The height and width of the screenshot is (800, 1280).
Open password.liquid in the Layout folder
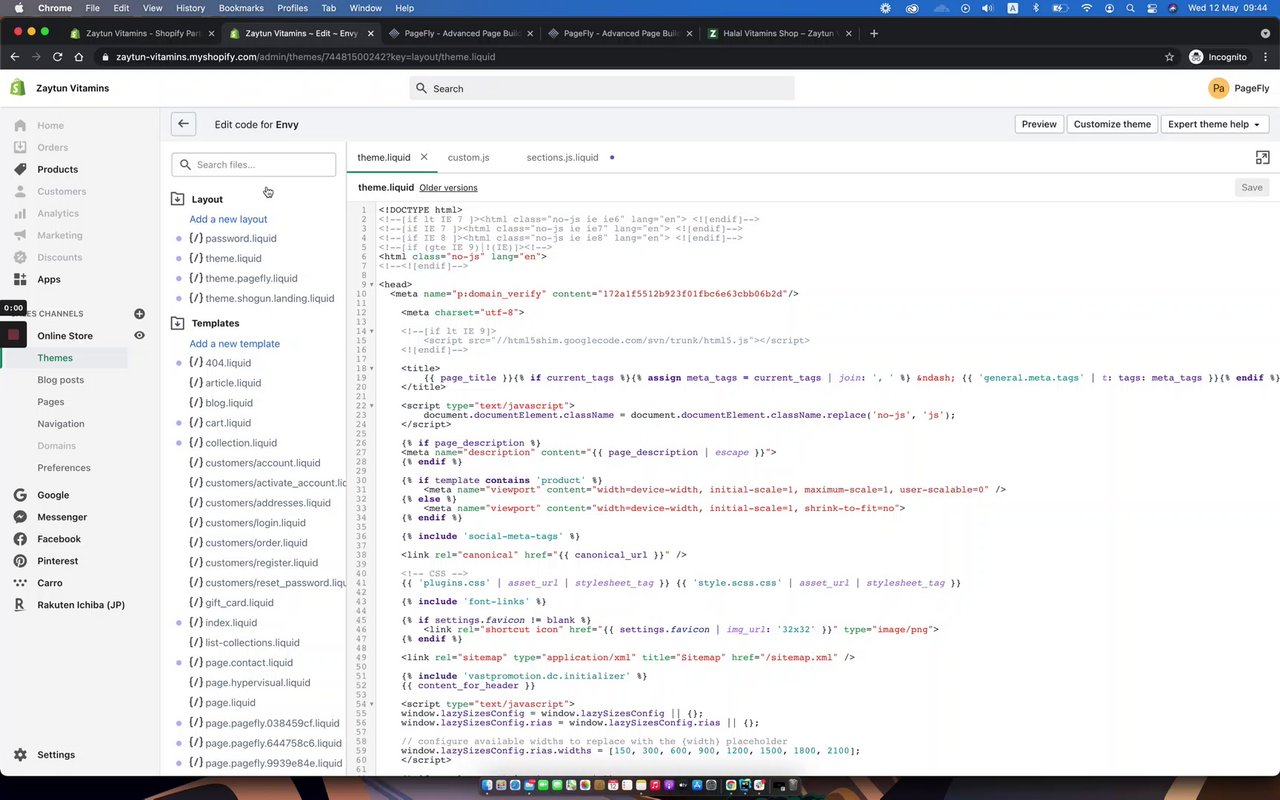pos(240,239)
